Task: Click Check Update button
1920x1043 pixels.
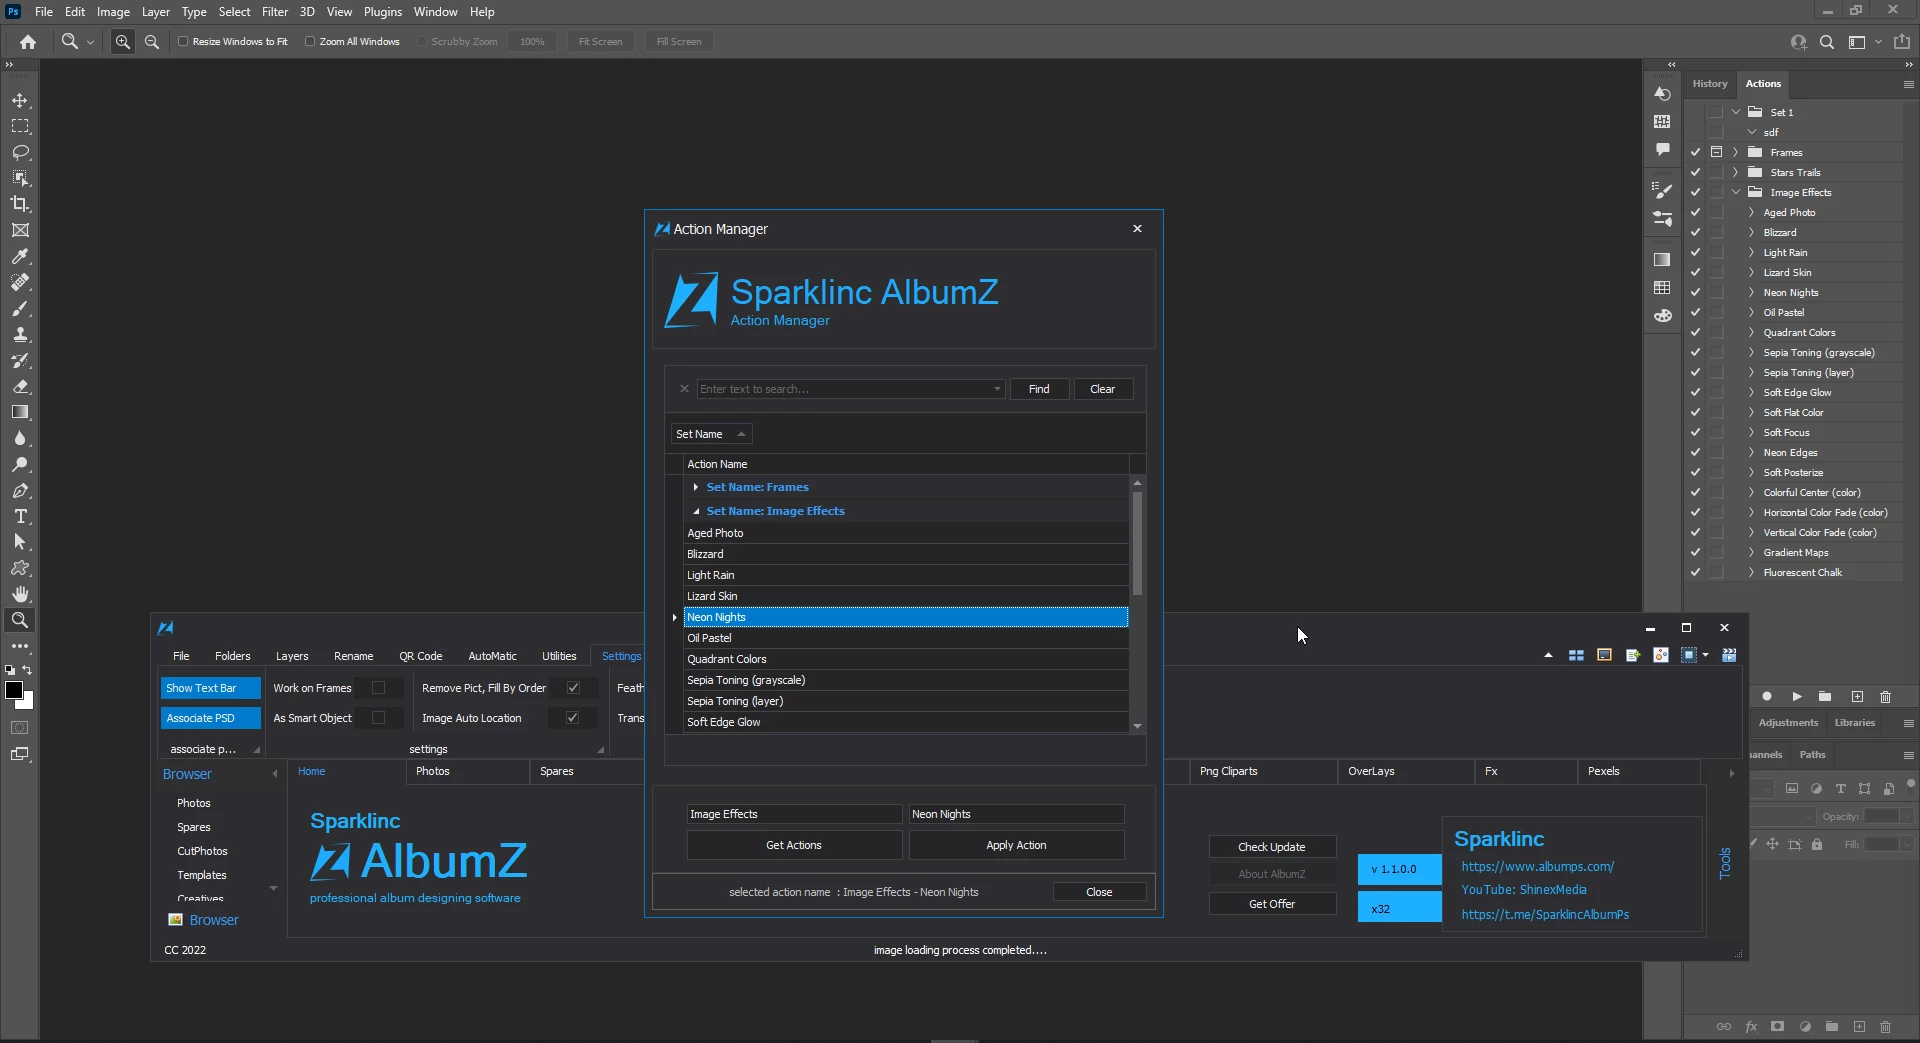Action: [x=1272, y=847]
